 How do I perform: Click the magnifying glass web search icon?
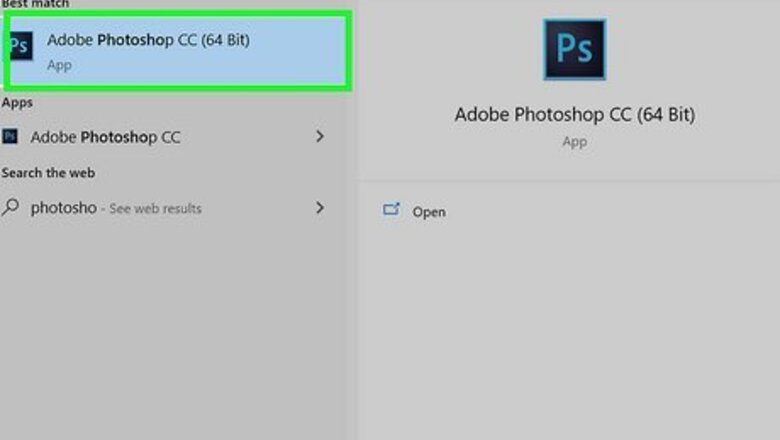tap(11, 208)
